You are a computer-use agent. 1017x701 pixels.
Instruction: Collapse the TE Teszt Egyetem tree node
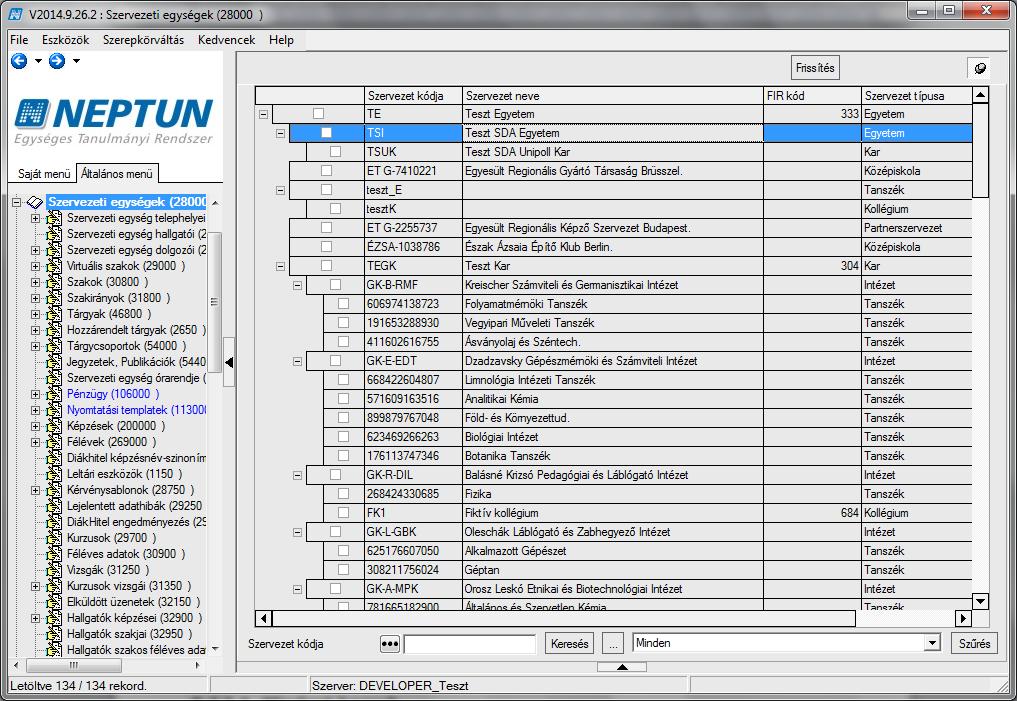(x=263, y=114)
